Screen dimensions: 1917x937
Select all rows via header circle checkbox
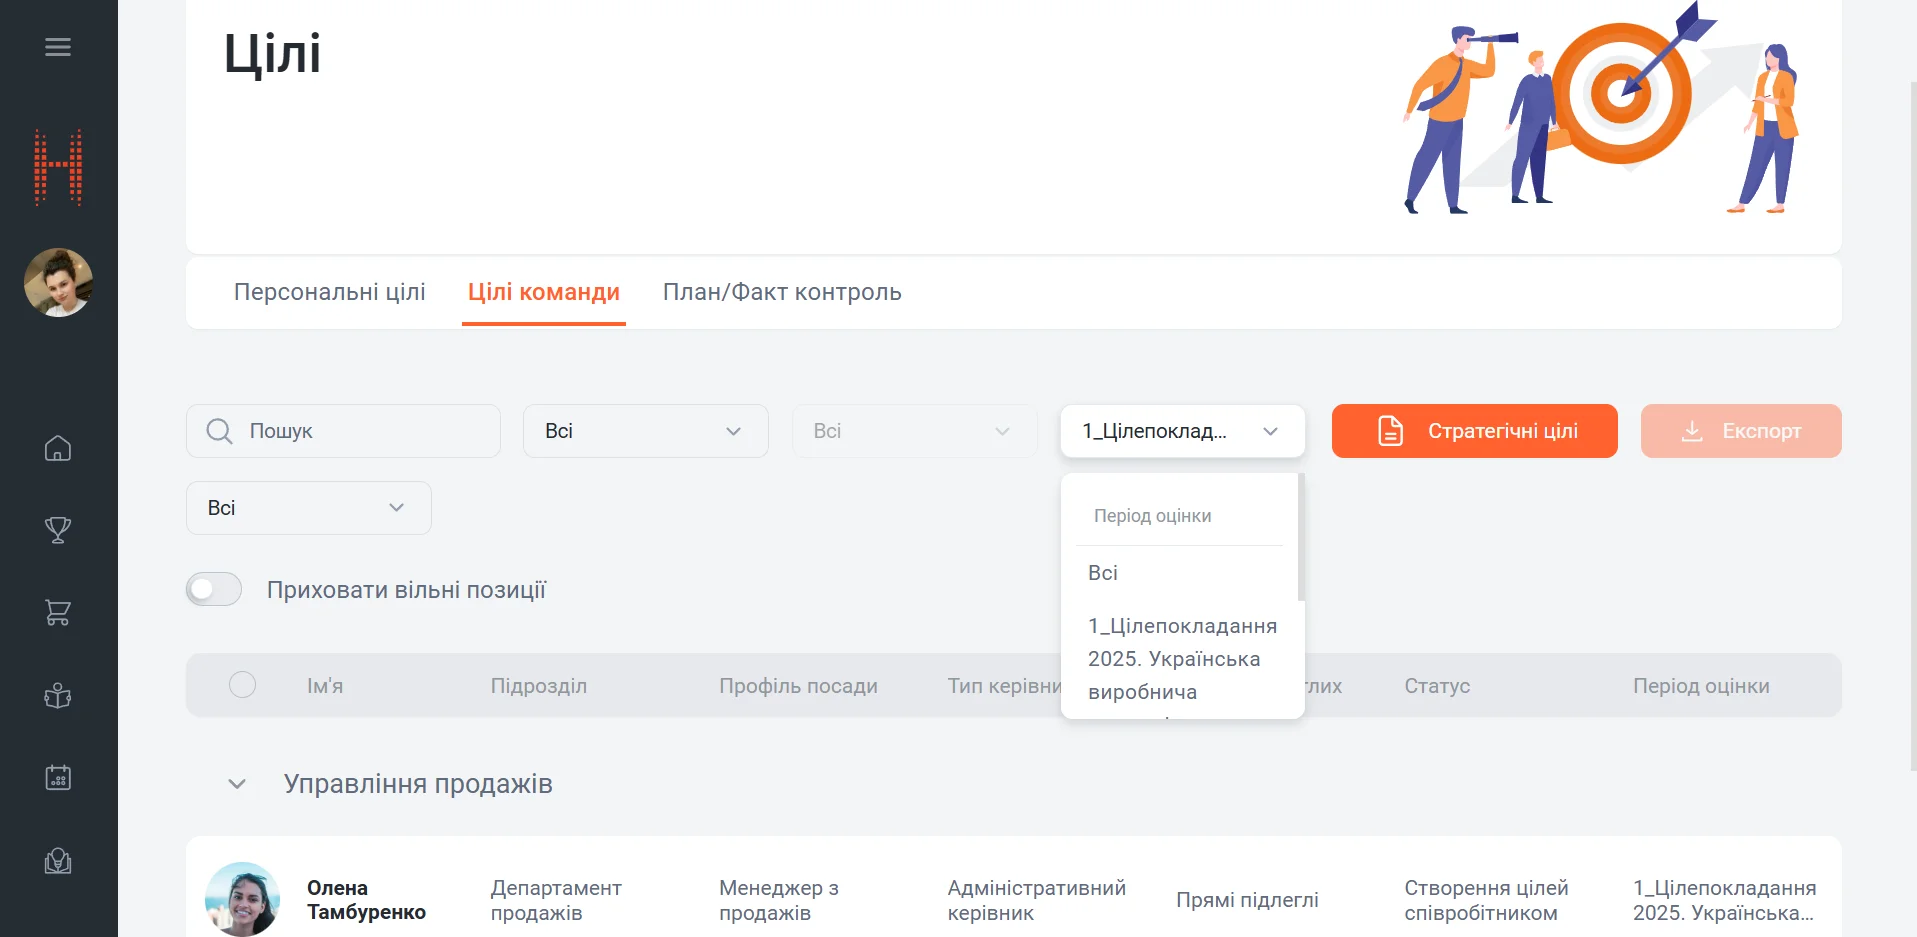[x=242, y=685]
